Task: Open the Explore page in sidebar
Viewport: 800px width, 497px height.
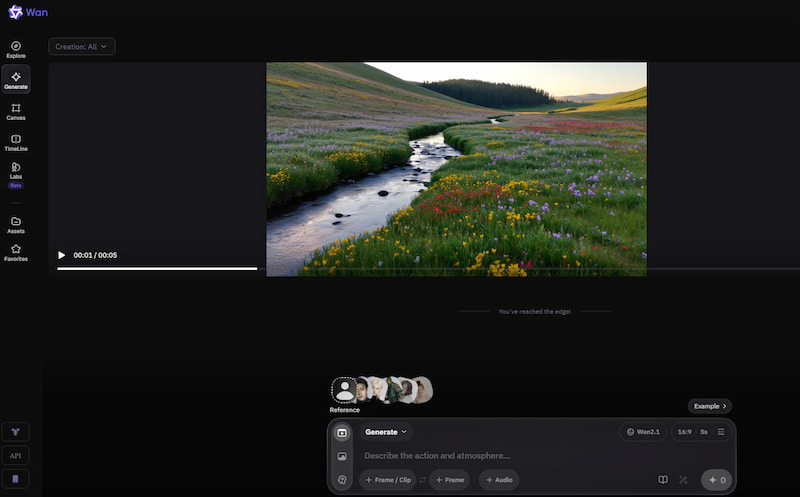Action: coord(16,49)
